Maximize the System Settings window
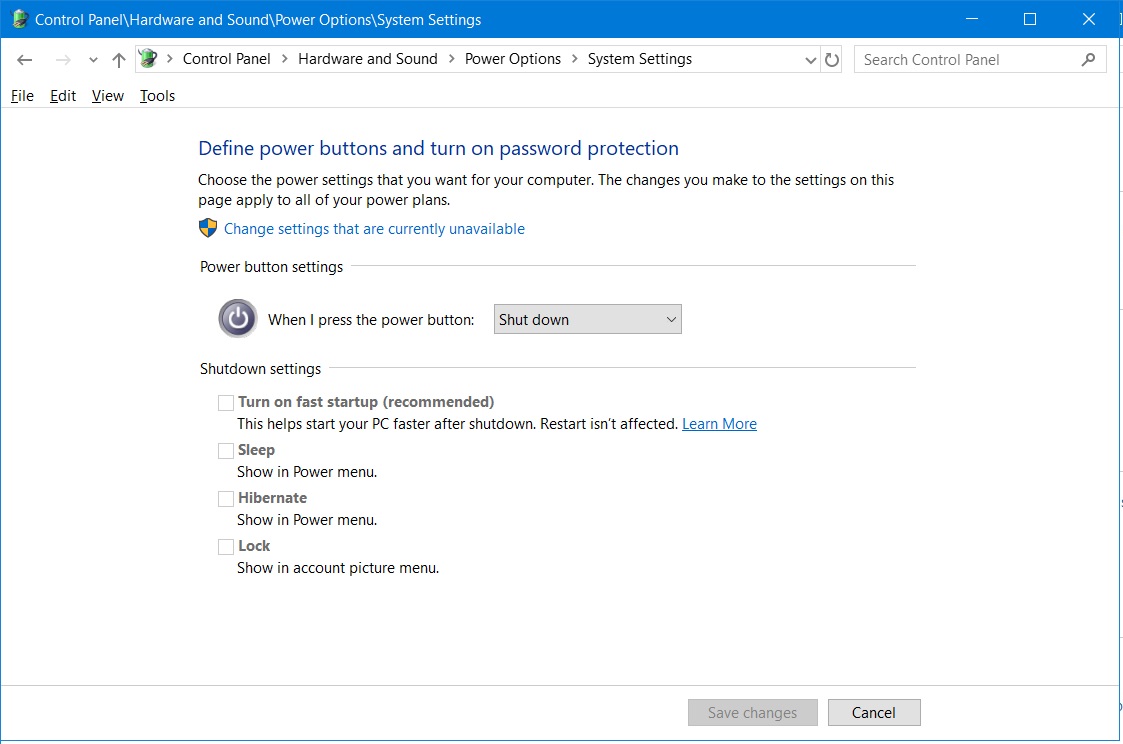The width and height of the screenshot is (1123, 744). click(x=1030, y=19)
